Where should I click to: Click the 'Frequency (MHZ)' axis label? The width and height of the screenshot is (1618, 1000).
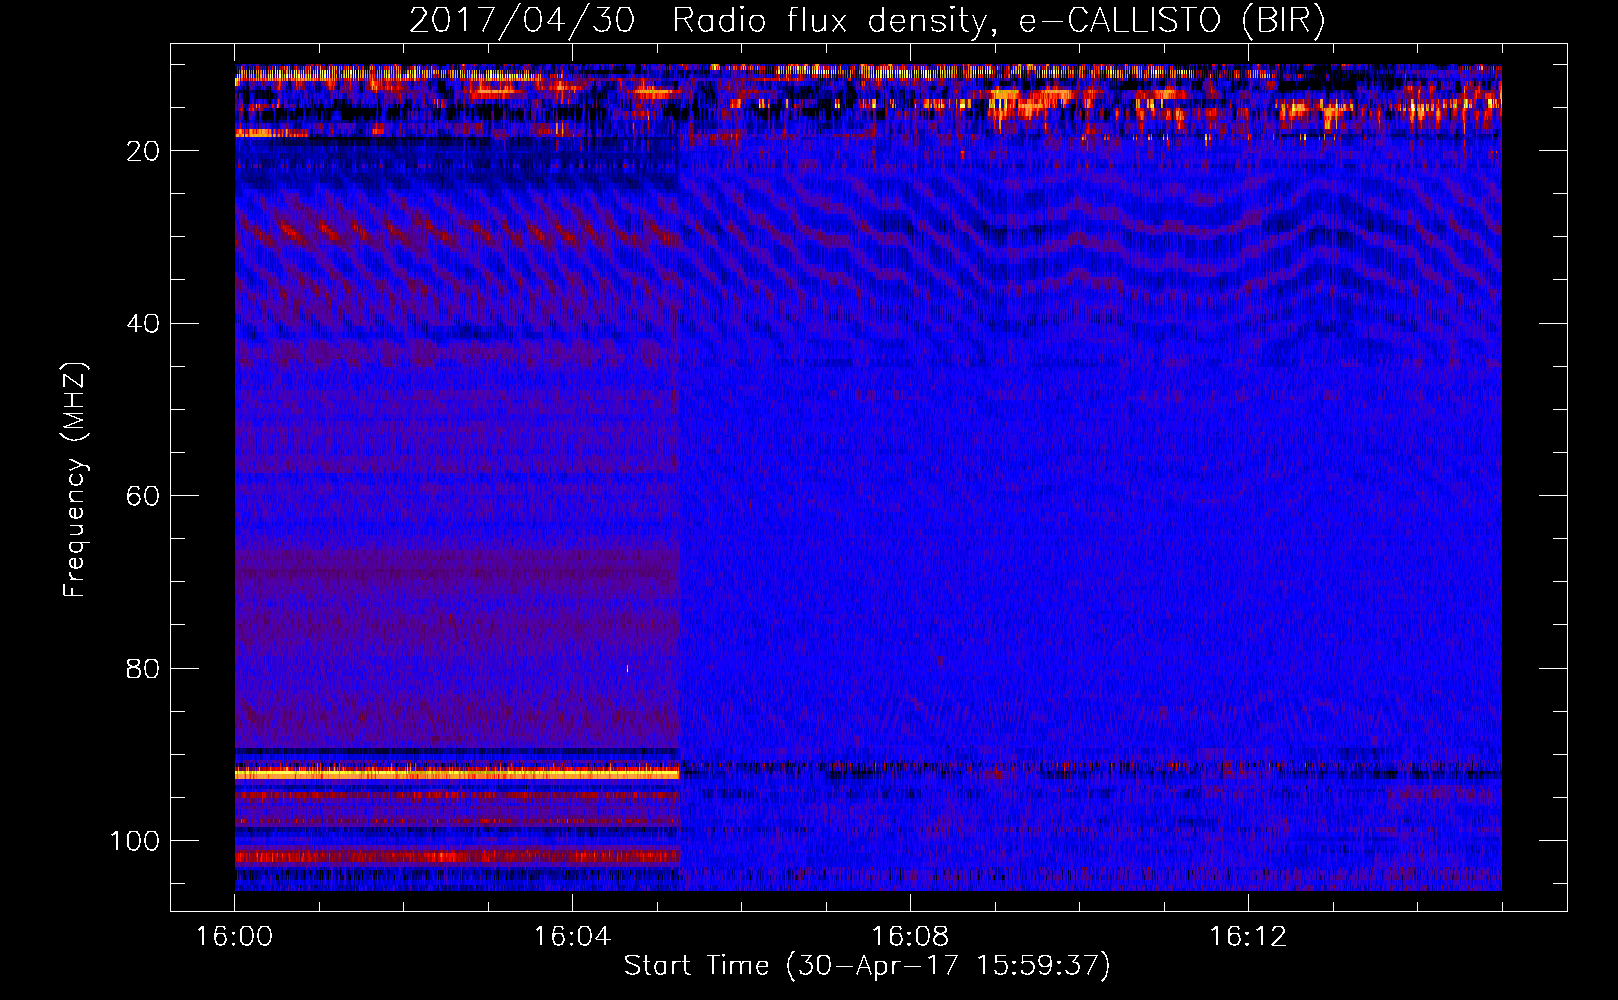75,479
